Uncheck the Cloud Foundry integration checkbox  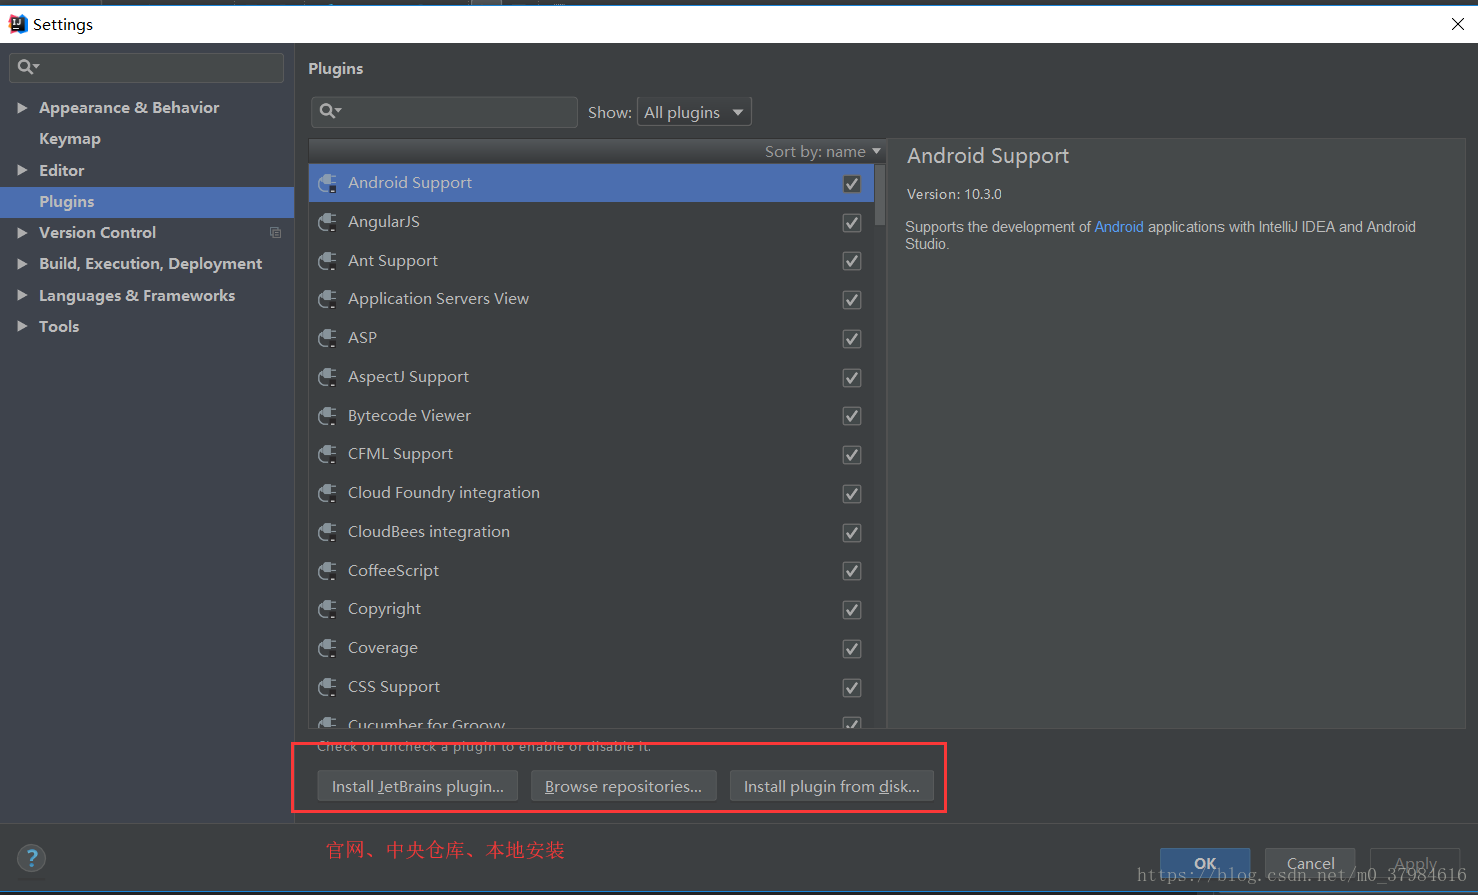pyautogui.click(x=852, y=494)
